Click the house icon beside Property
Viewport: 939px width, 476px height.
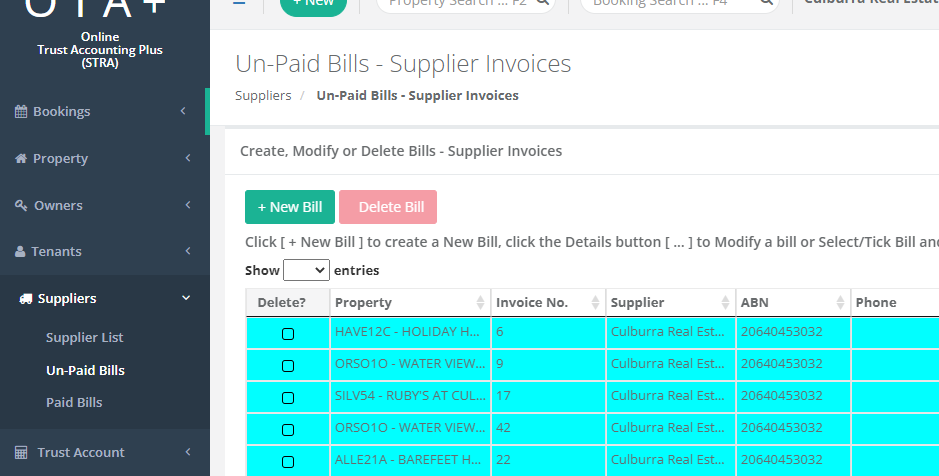[x=20, y=159]
